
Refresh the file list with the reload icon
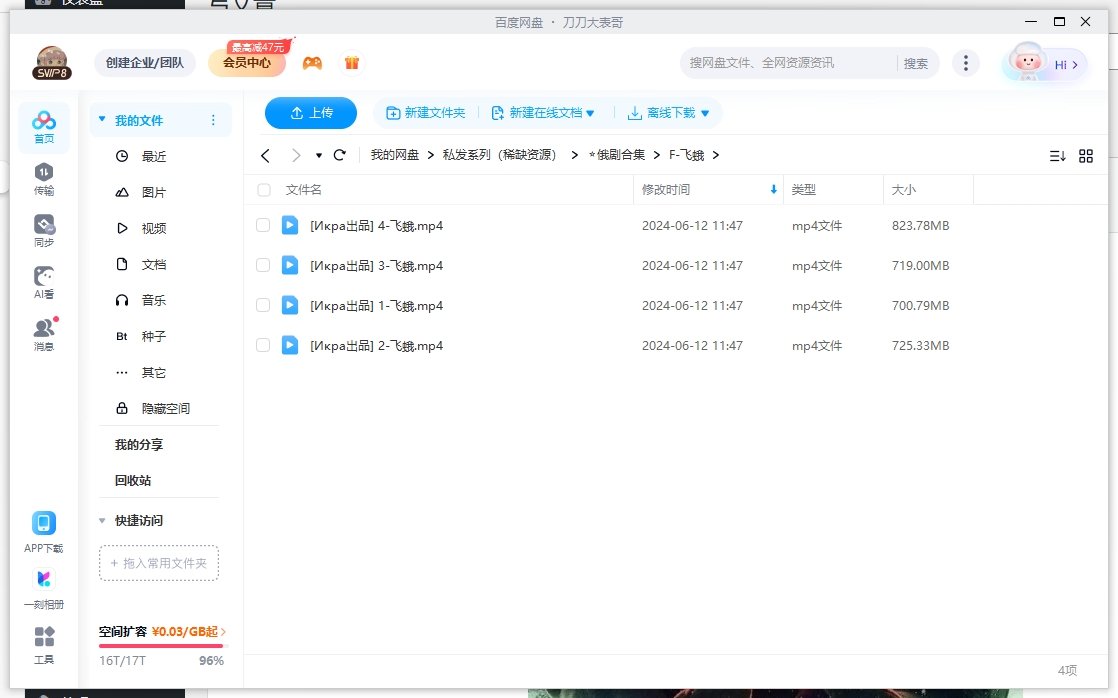tap(340, 155)
